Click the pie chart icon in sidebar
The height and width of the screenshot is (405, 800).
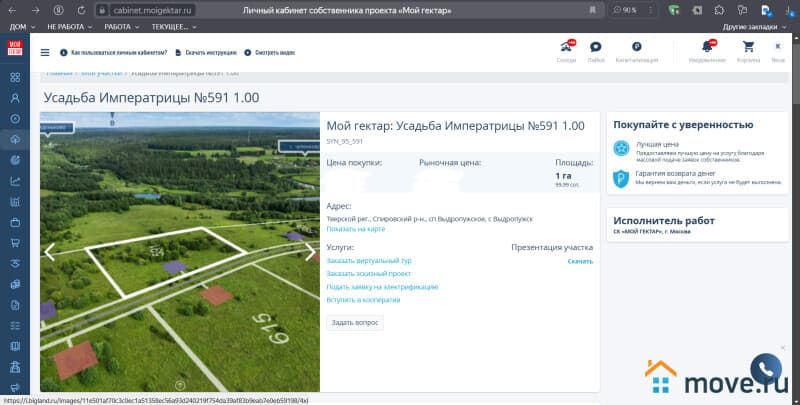pyautogui.click(x=15, y=160)
